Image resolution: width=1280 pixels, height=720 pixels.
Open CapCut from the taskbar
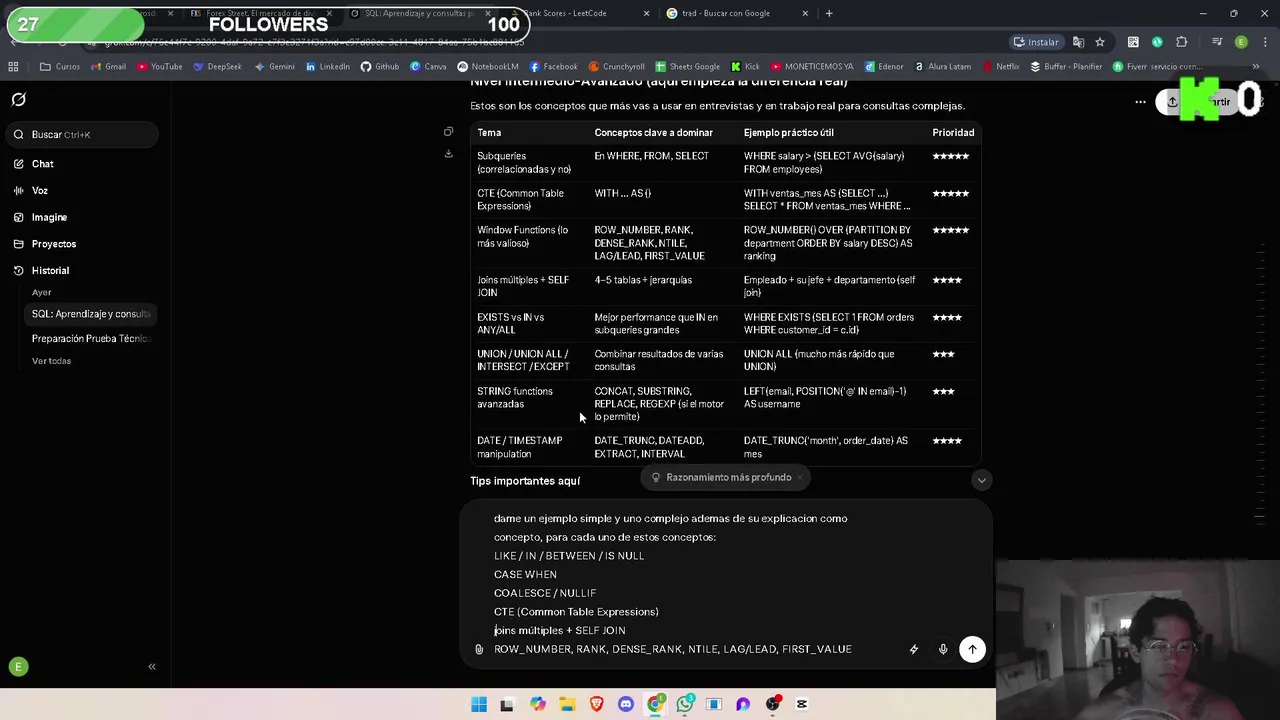tap(802, 704)
